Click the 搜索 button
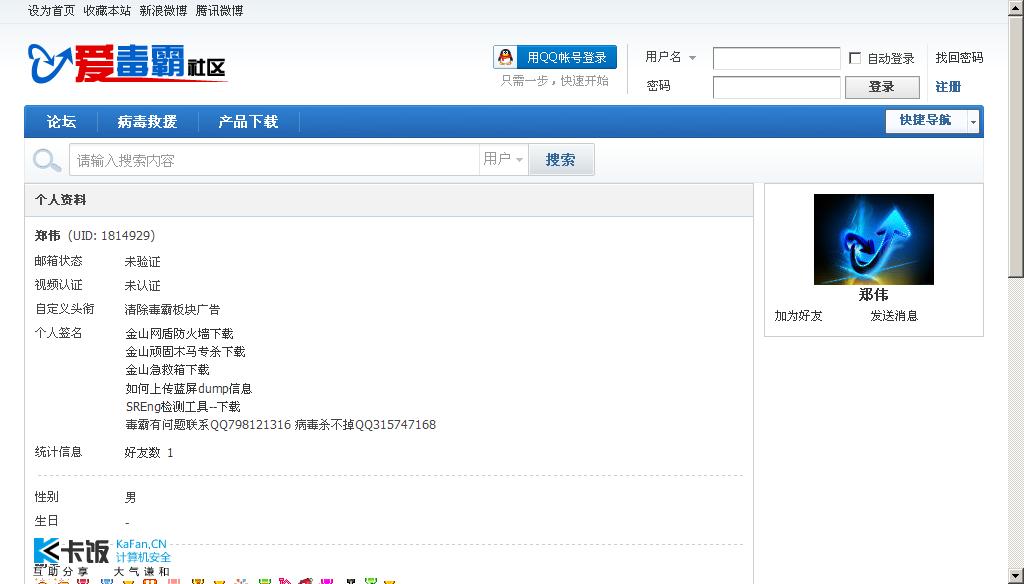1024x584 pixels. (x=561, y=159)
